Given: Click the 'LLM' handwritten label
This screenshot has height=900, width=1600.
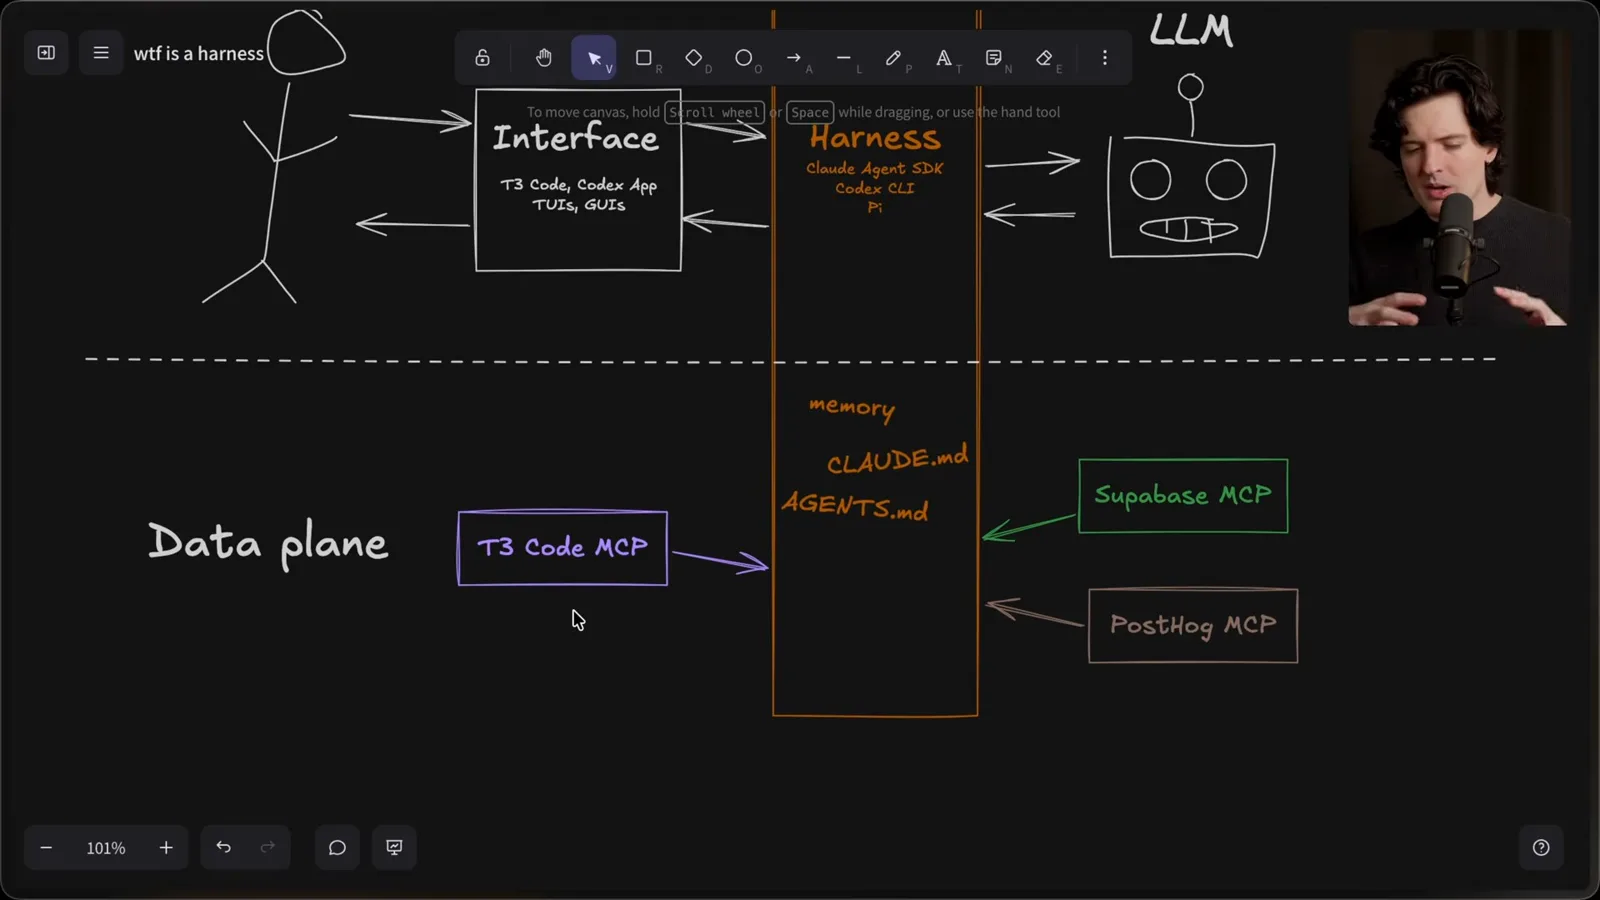Looking at the screenshot, I should (x=1191, y=30).
